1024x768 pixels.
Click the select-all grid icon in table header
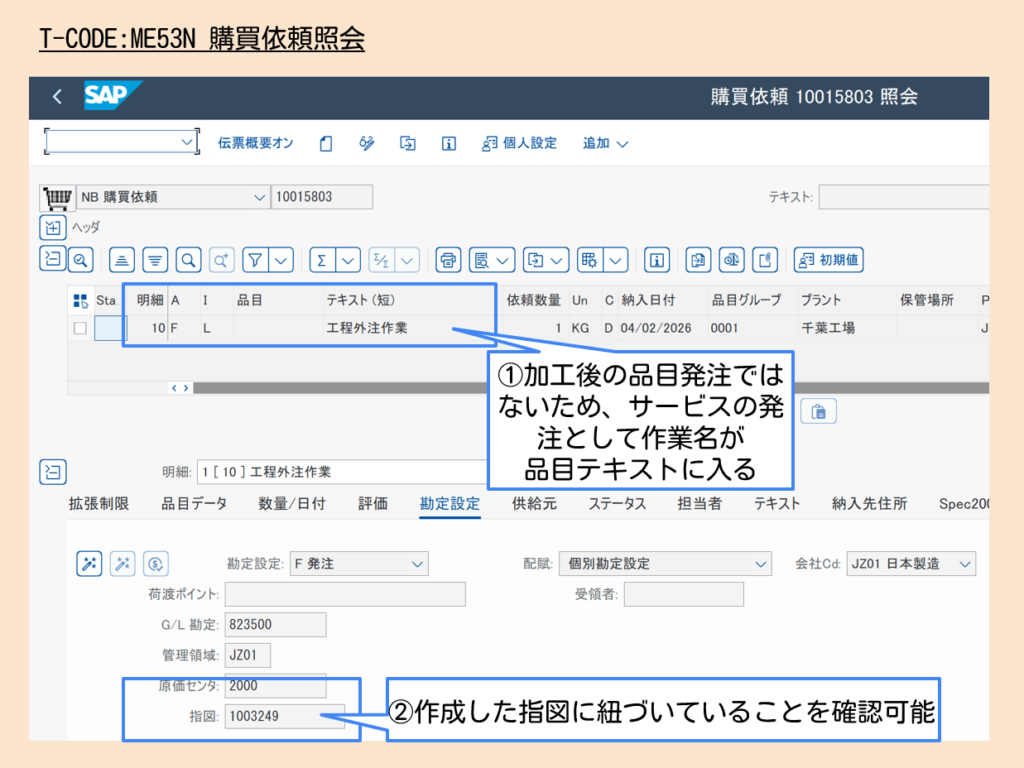(80, 300)
